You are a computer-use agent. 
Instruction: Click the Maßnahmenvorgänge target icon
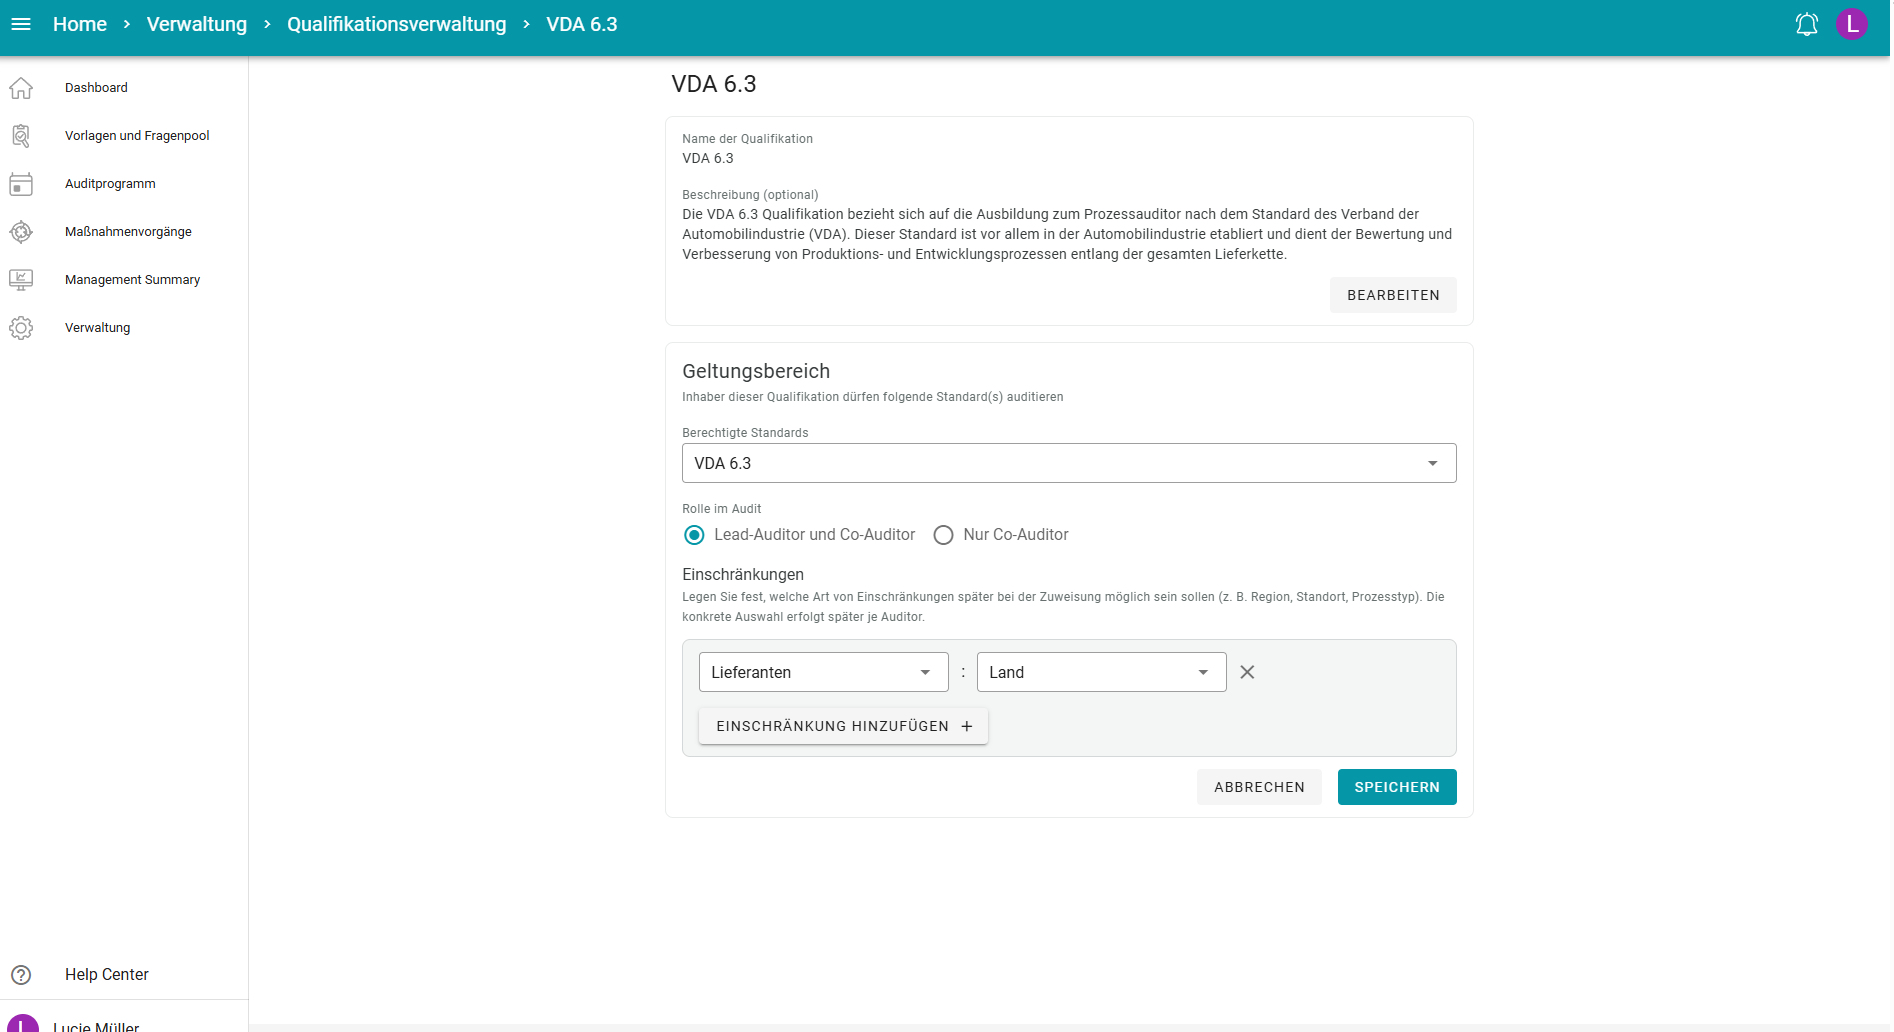(x=21, y=232)
